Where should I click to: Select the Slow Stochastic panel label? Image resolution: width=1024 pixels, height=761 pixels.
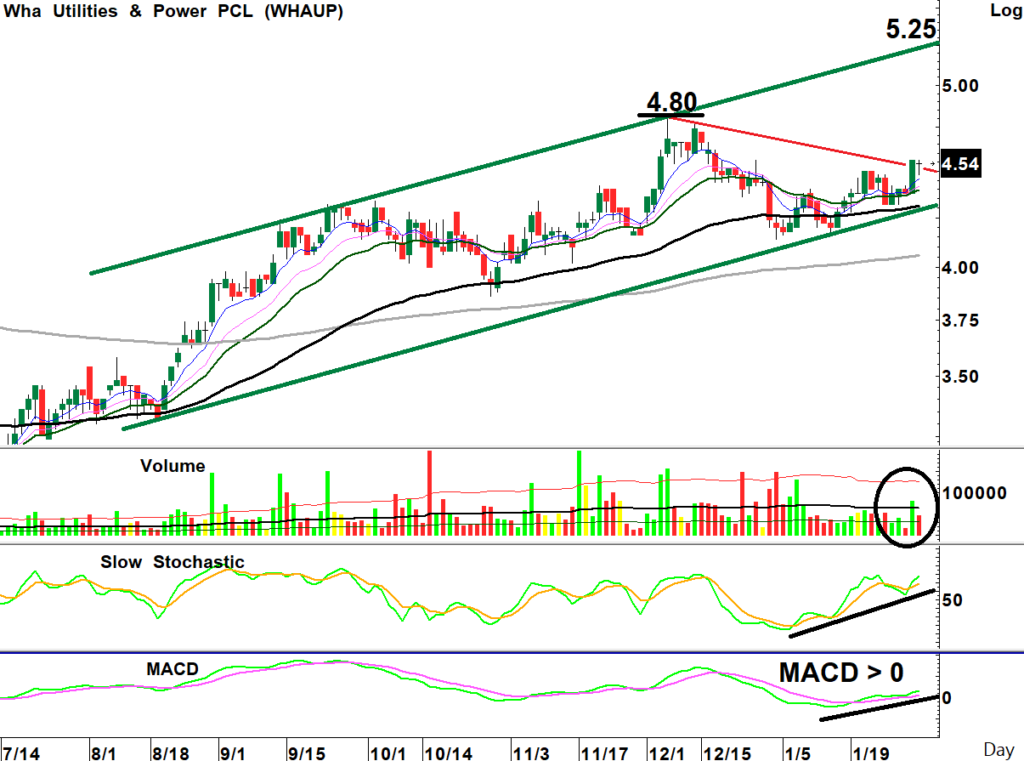[172, 562]
